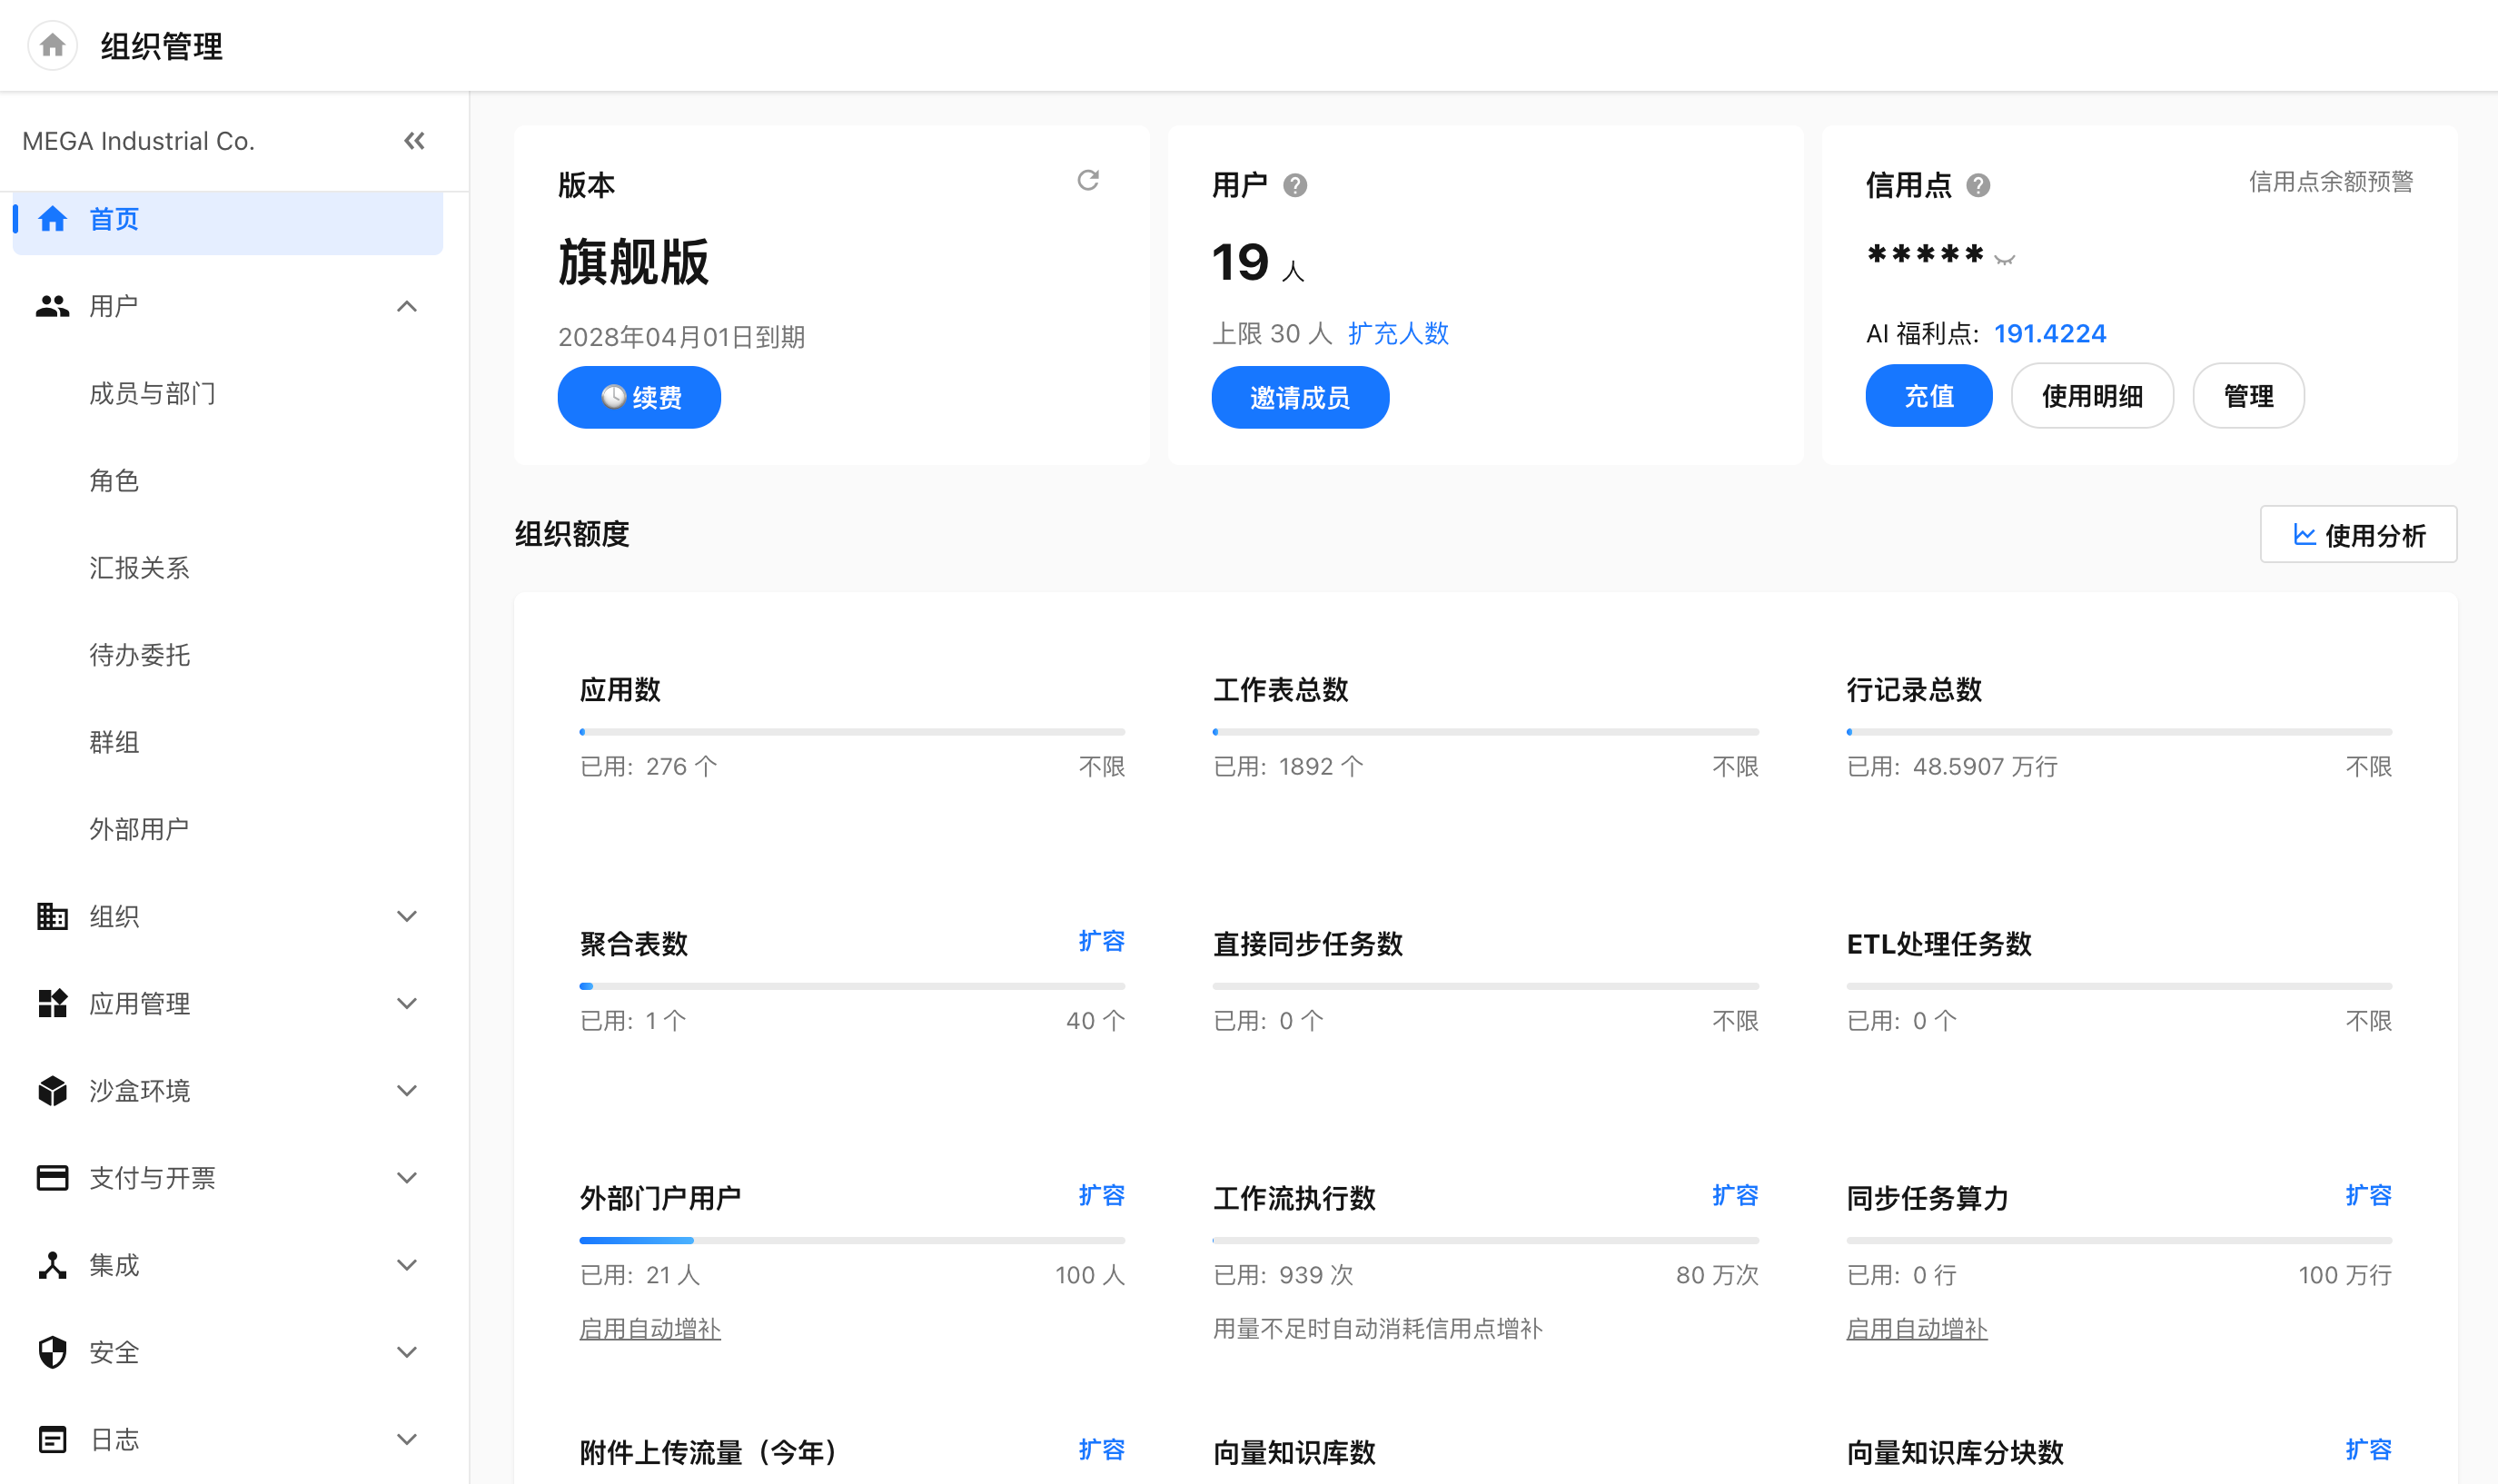Click the 邀请成员 button
The width and height of the screenshot is (2498, 1484).
pos(1300,397)
